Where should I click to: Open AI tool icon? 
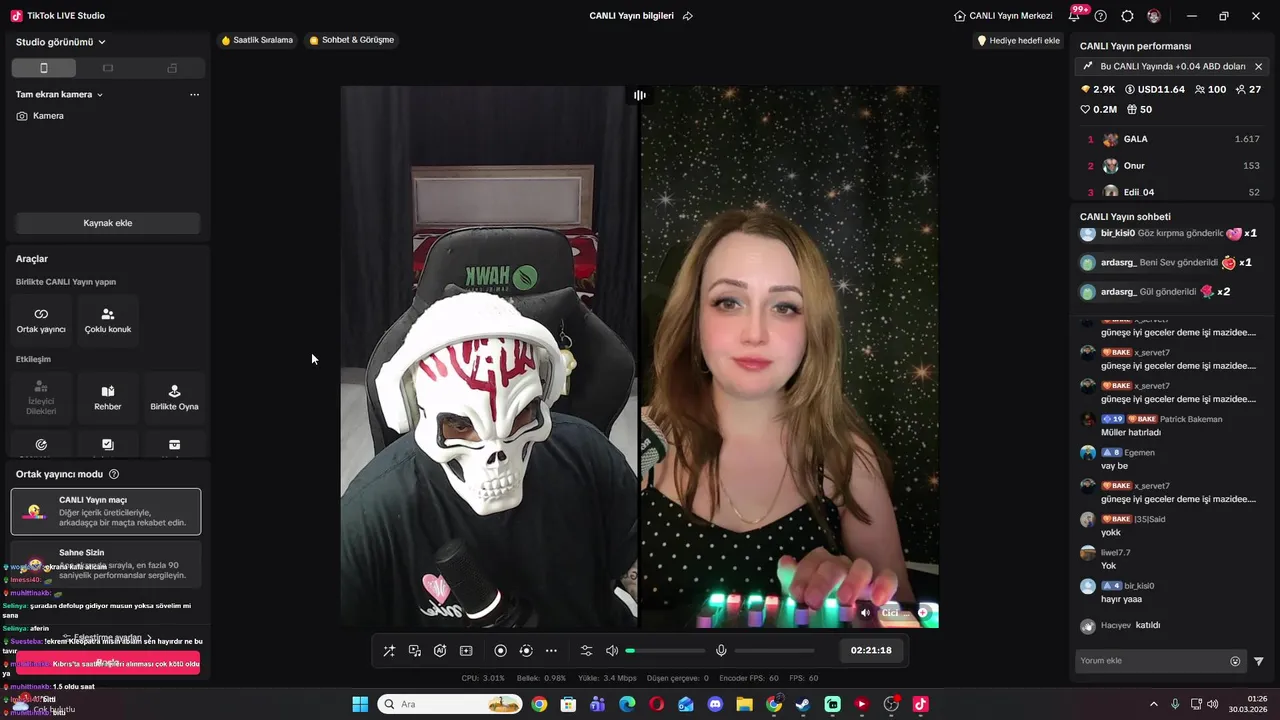[x=440, y=651]
